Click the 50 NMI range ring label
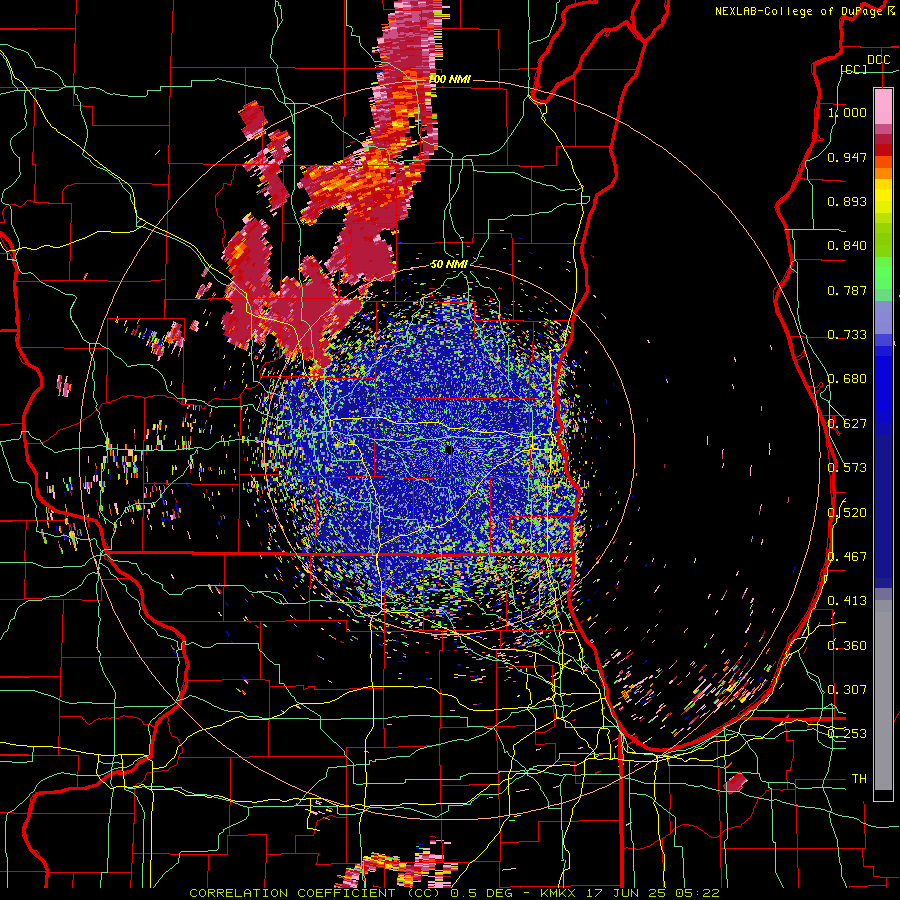This screenshot has width=900, height=900. click(449, 264)
